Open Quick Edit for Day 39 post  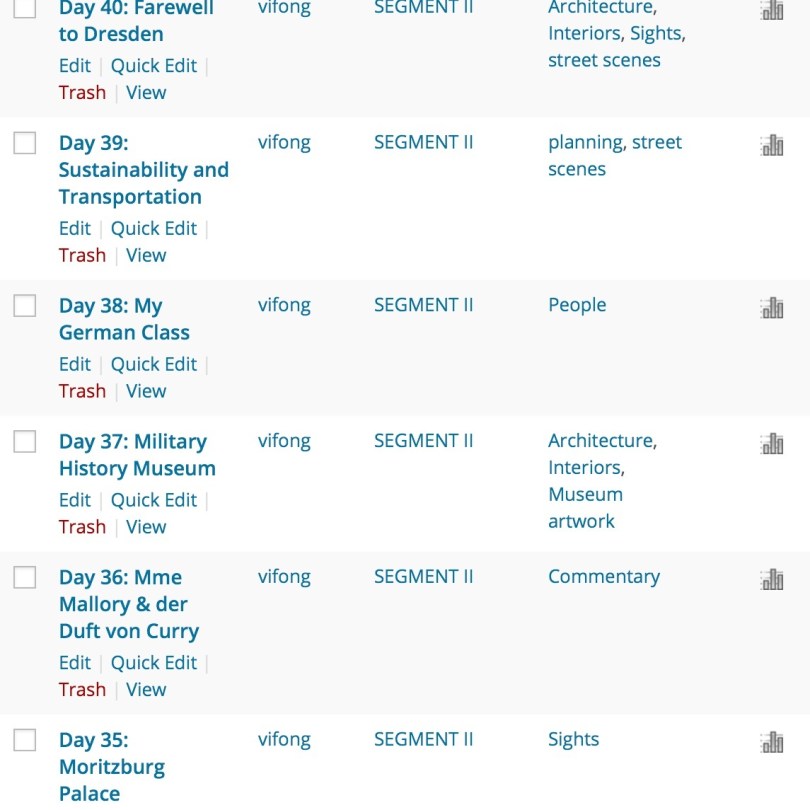154,228
